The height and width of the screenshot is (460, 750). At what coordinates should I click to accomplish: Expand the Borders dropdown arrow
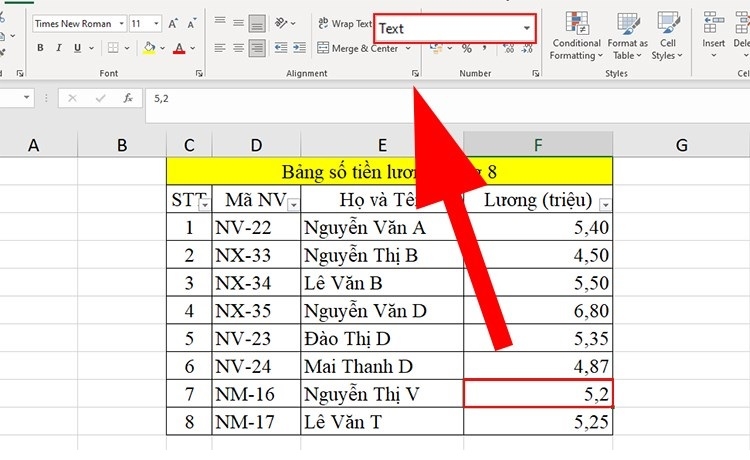[x=127, y=48]
